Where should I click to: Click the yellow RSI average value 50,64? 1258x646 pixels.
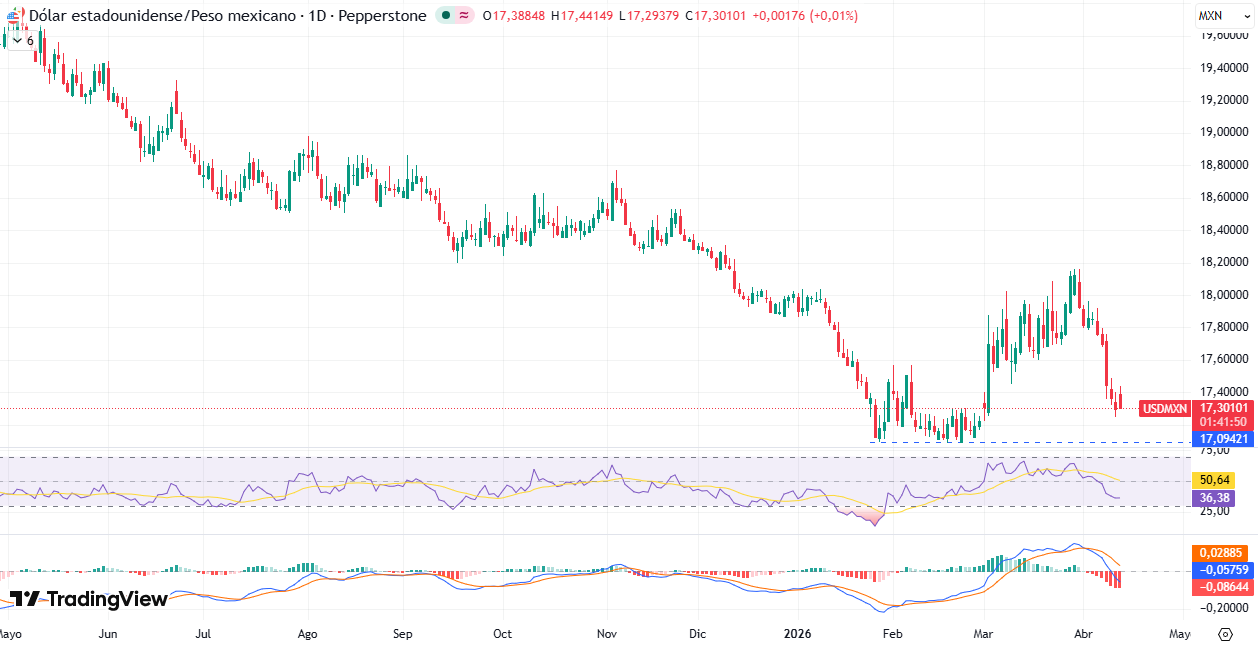[1212, 481]
